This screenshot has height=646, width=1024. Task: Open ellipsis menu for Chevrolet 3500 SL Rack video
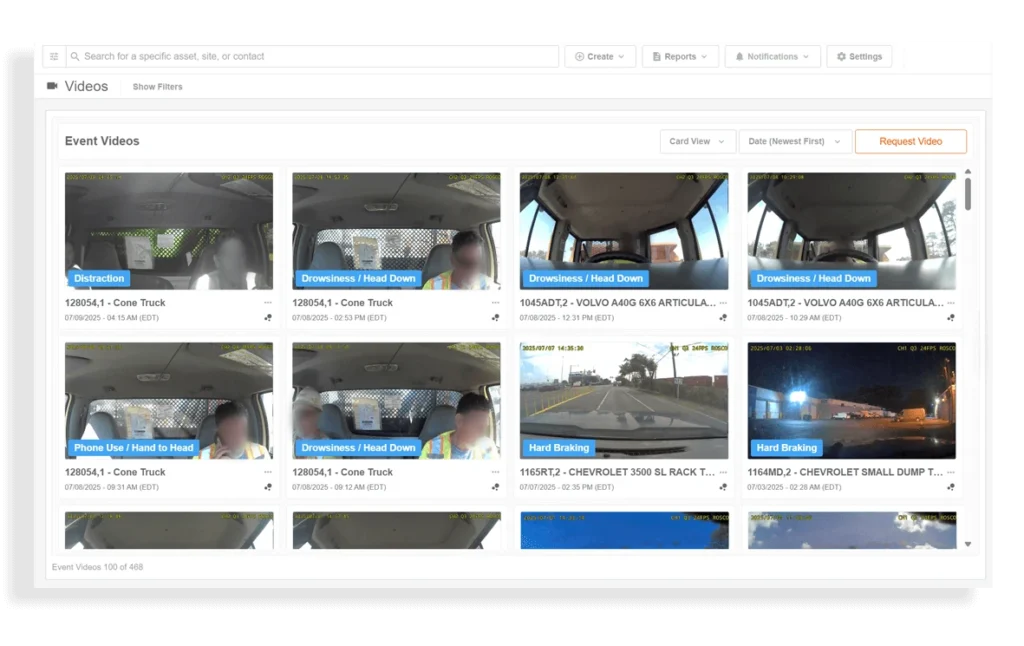[723, 472]
